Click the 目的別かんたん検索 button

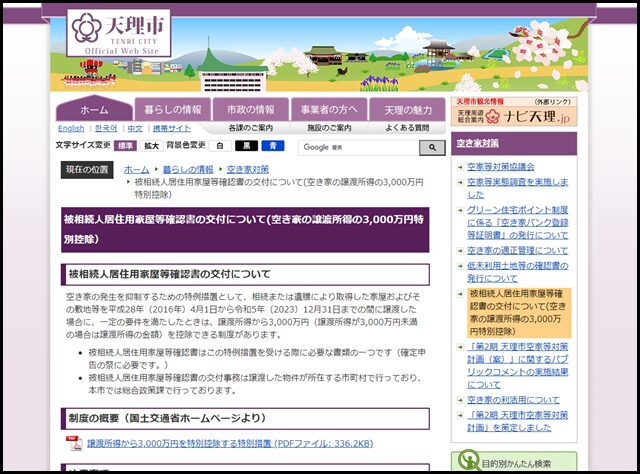tap(514, 461)
